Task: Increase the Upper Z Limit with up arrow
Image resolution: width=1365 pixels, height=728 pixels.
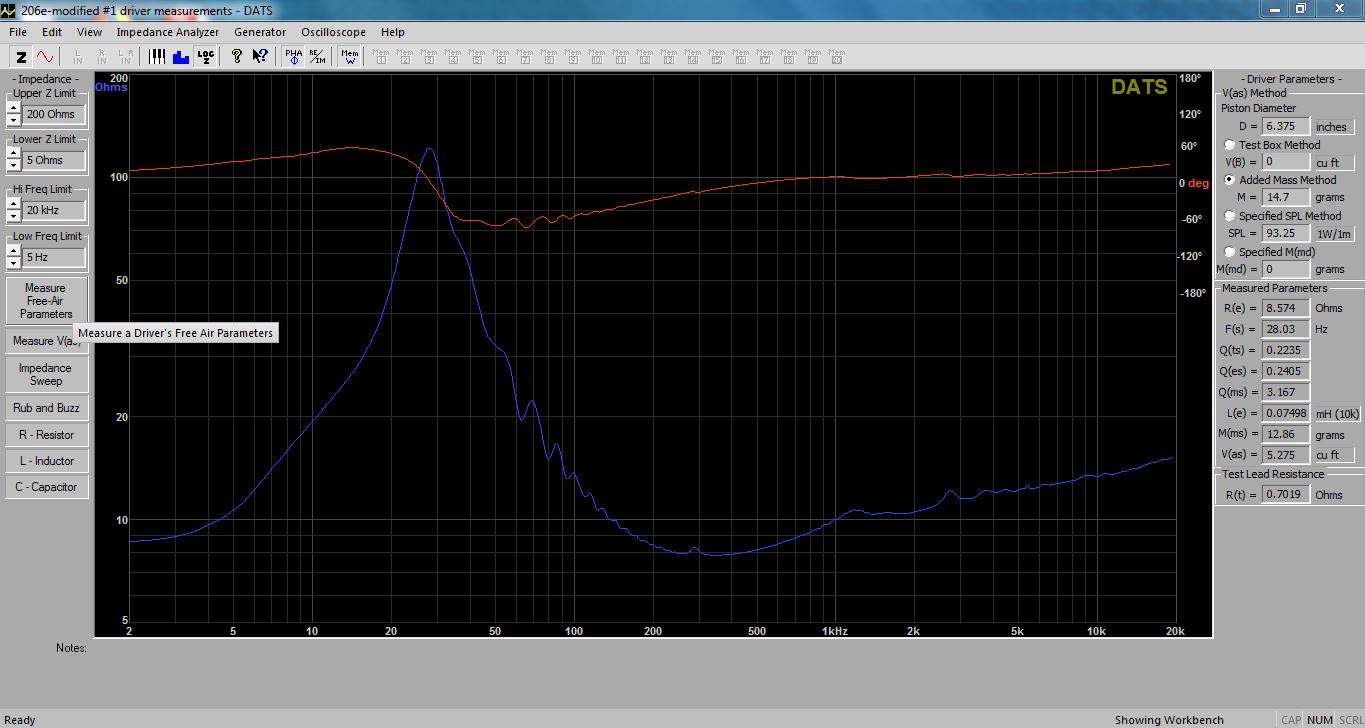Action: tap(13, 108)
